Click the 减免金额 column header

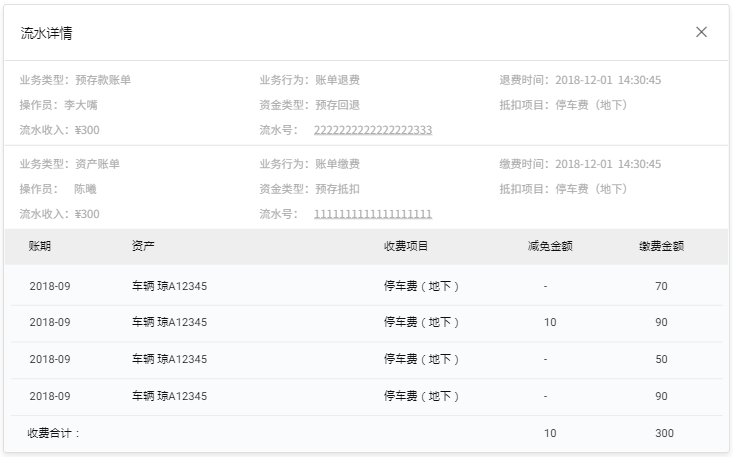(550, 246)
